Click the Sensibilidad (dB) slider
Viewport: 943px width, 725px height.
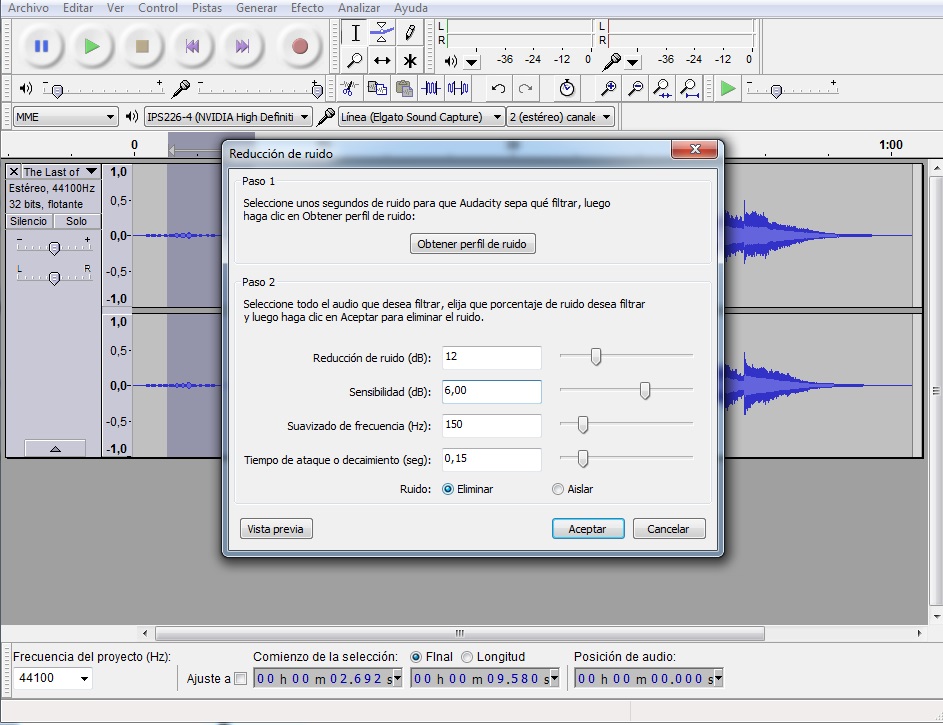(625, 391)
